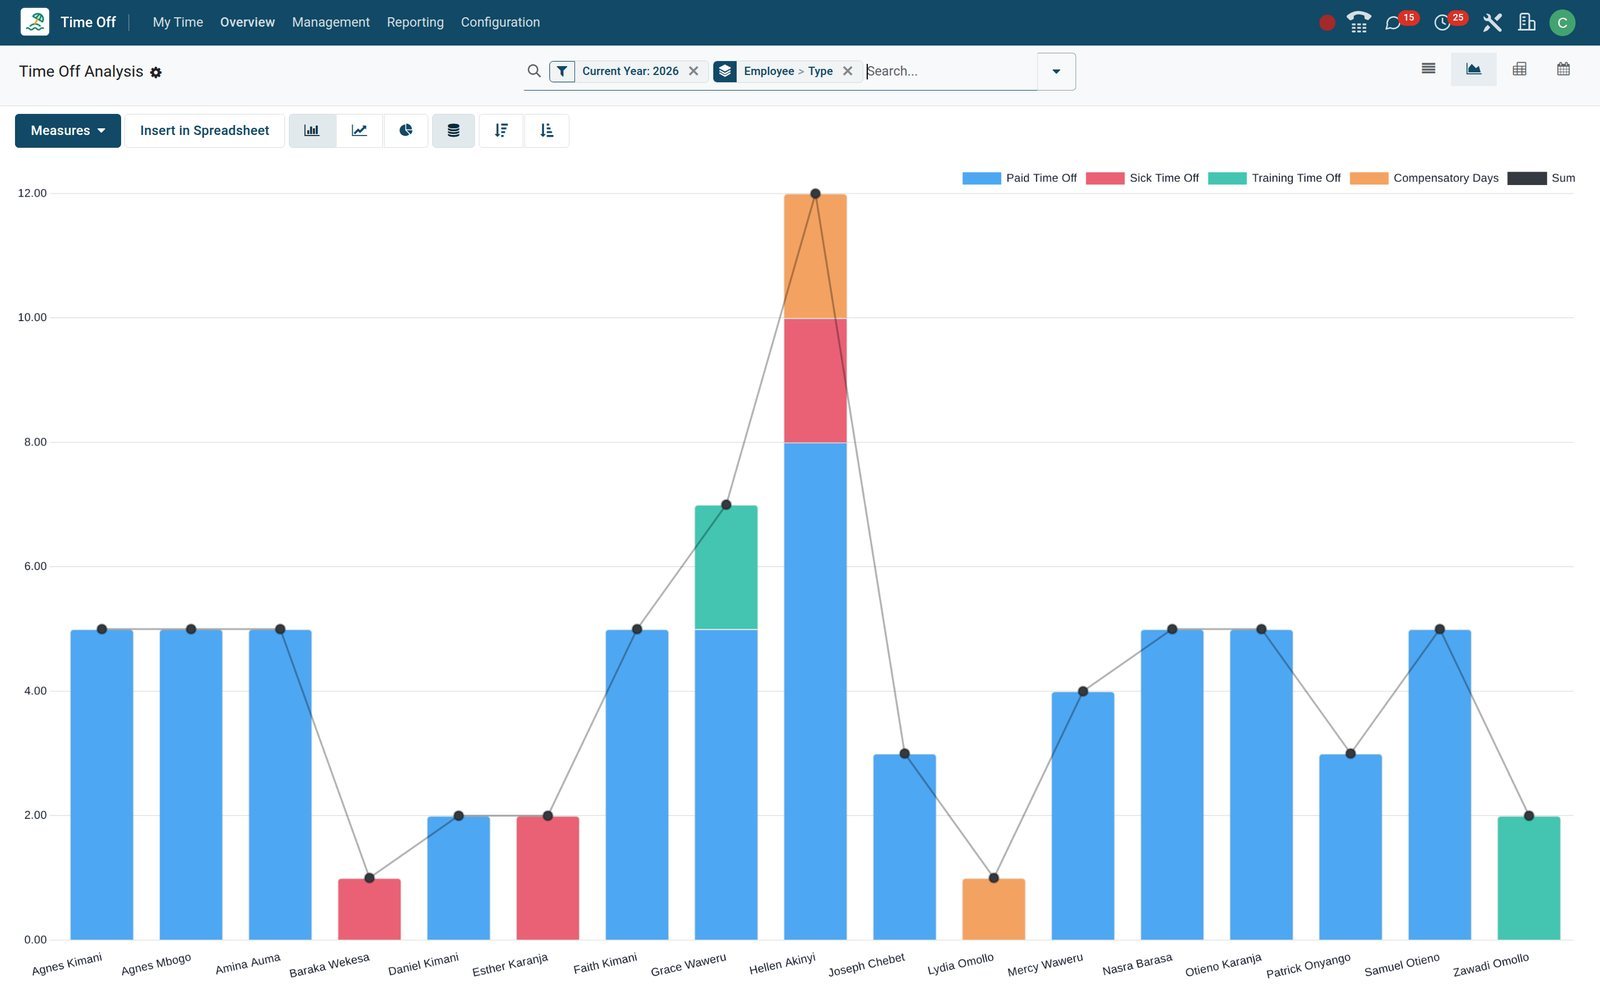Viewport: 1600px width, 1000px height.
Task: Click the Otieno Karanja axis label
Action: pos(1223,965)
